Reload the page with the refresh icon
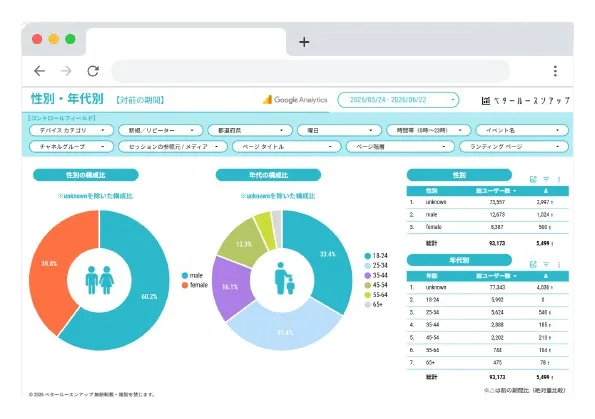The height and width of the screenshot is (419, 595). pyautogui.click(x=93, y=71)
